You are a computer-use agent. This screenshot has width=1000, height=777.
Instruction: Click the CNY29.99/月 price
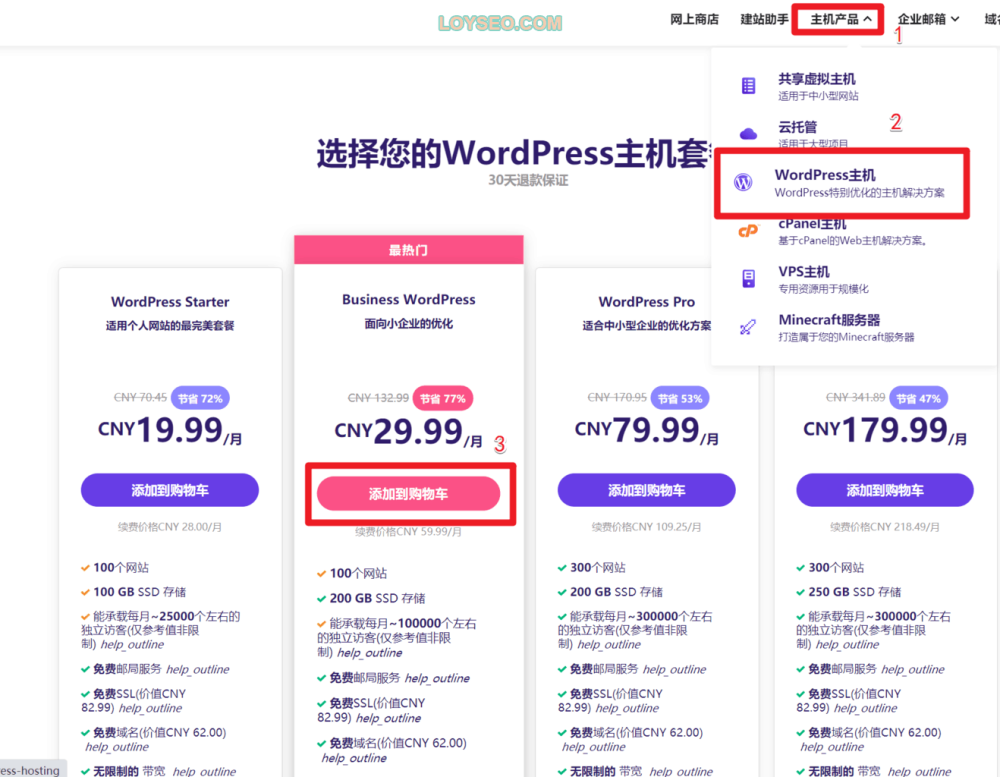click(408, 432)
